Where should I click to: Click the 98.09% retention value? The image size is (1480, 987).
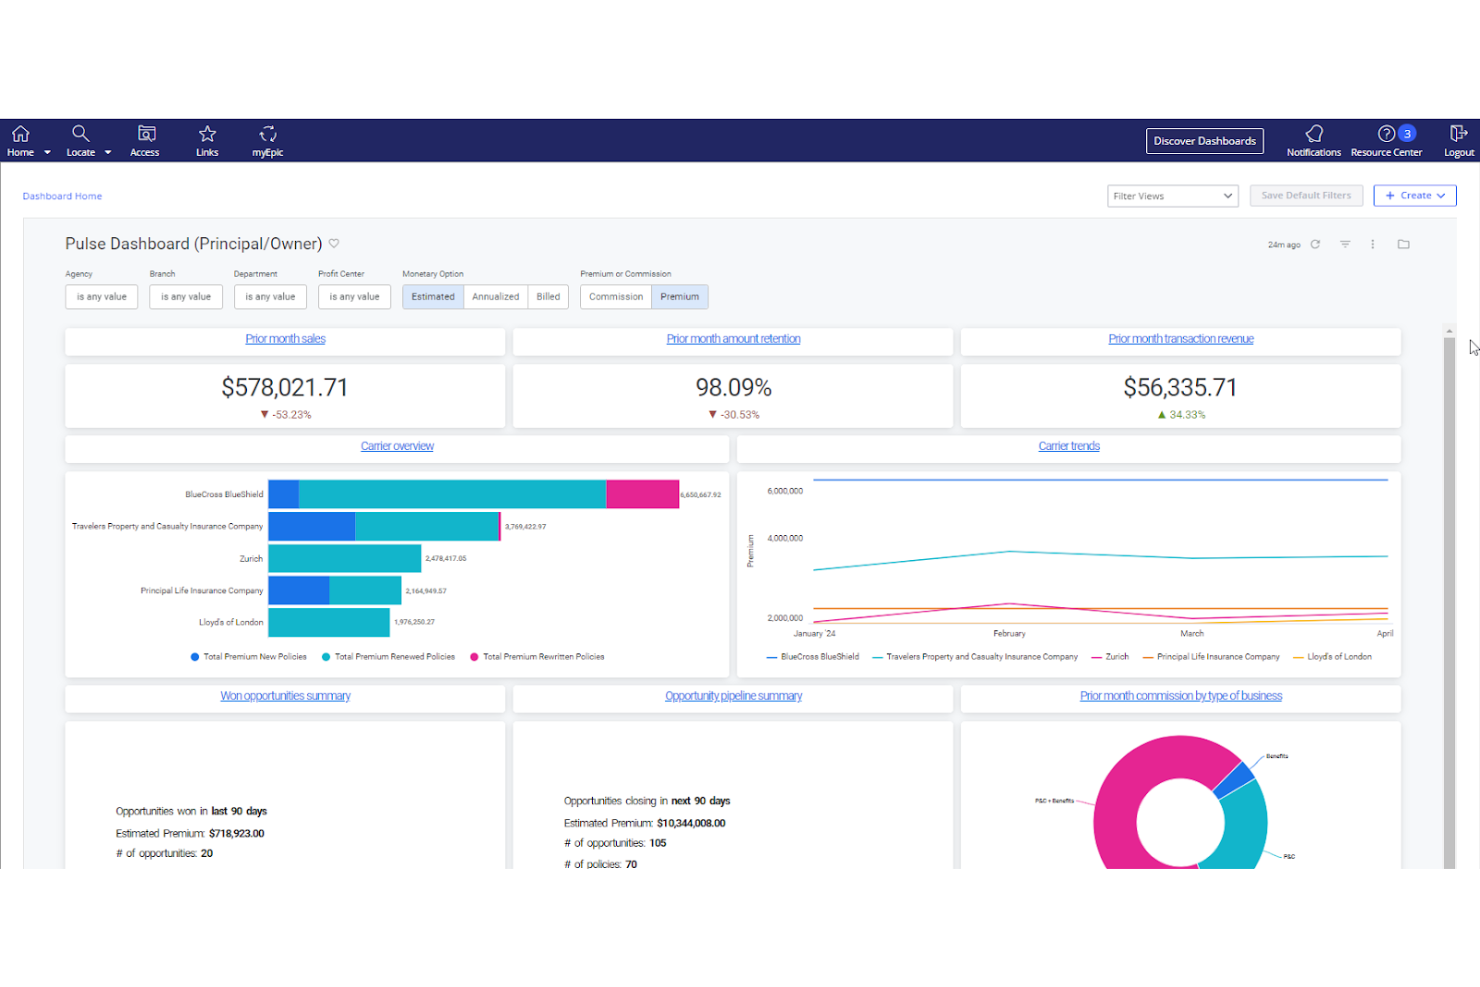click(x=733, y=387)
